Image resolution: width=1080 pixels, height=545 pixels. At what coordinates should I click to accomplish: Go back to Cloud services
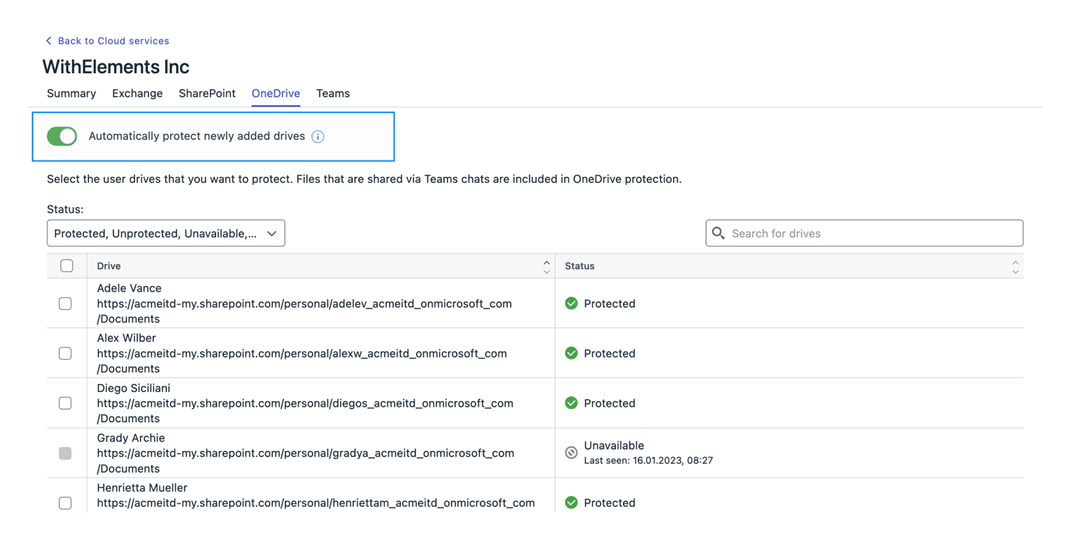click(x=114, y=41)
